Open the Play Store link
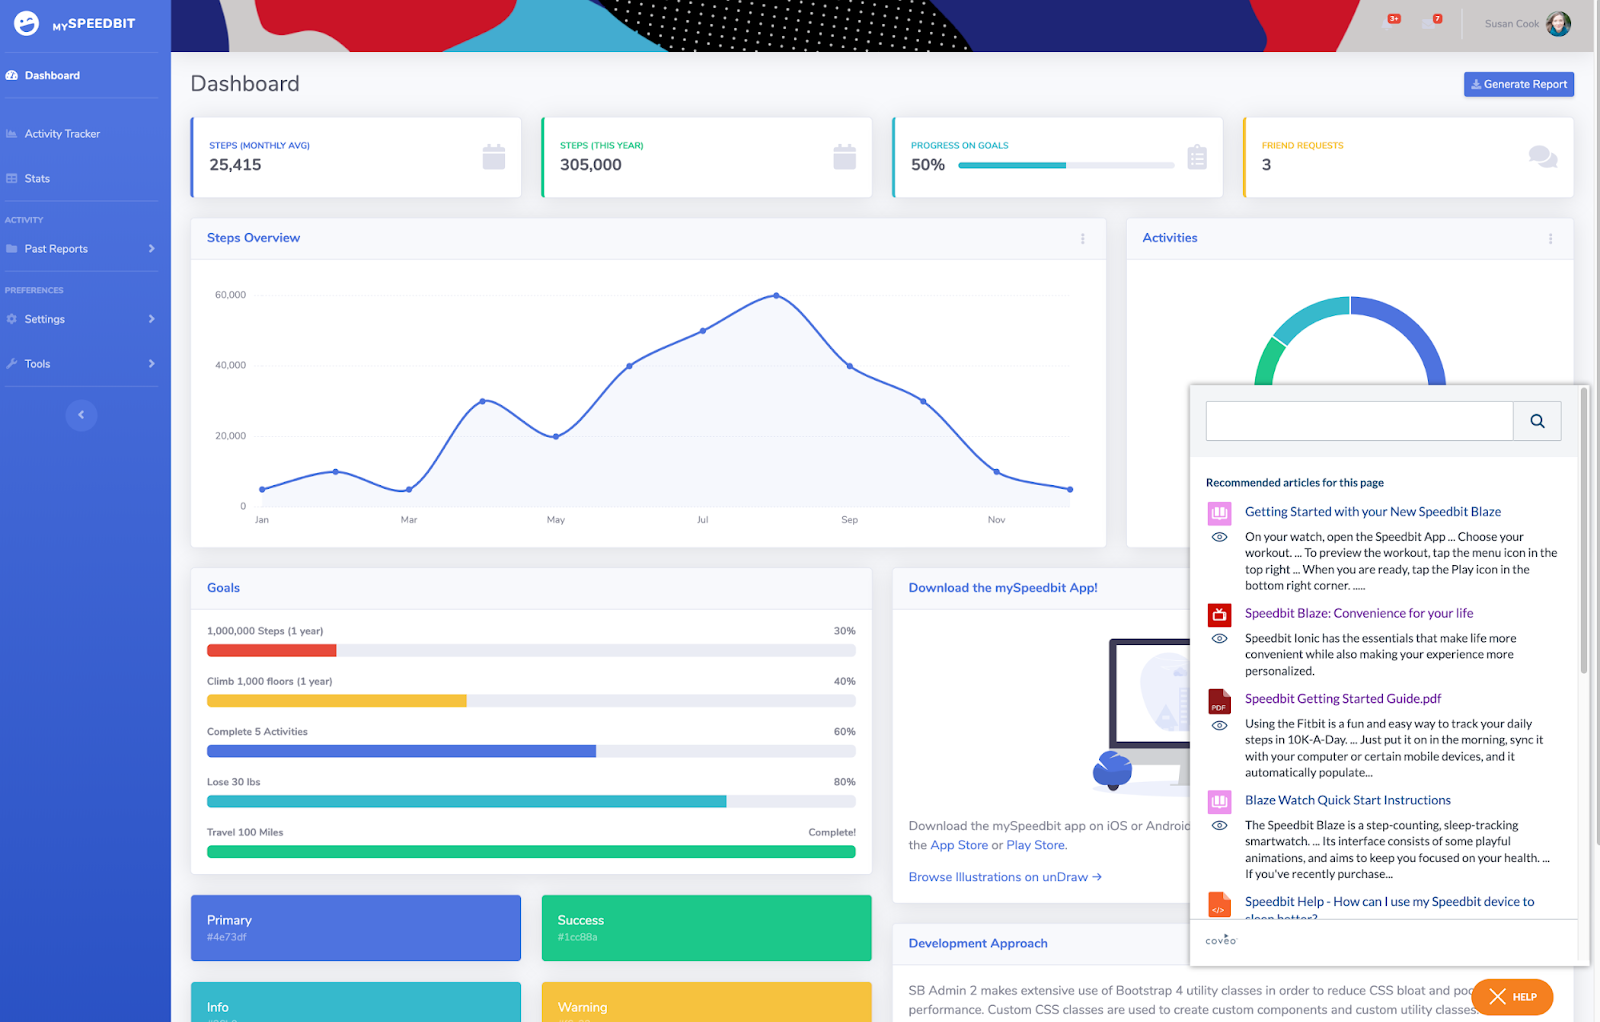Viewport: 1600px width, 1022px height. [1035, 846]
